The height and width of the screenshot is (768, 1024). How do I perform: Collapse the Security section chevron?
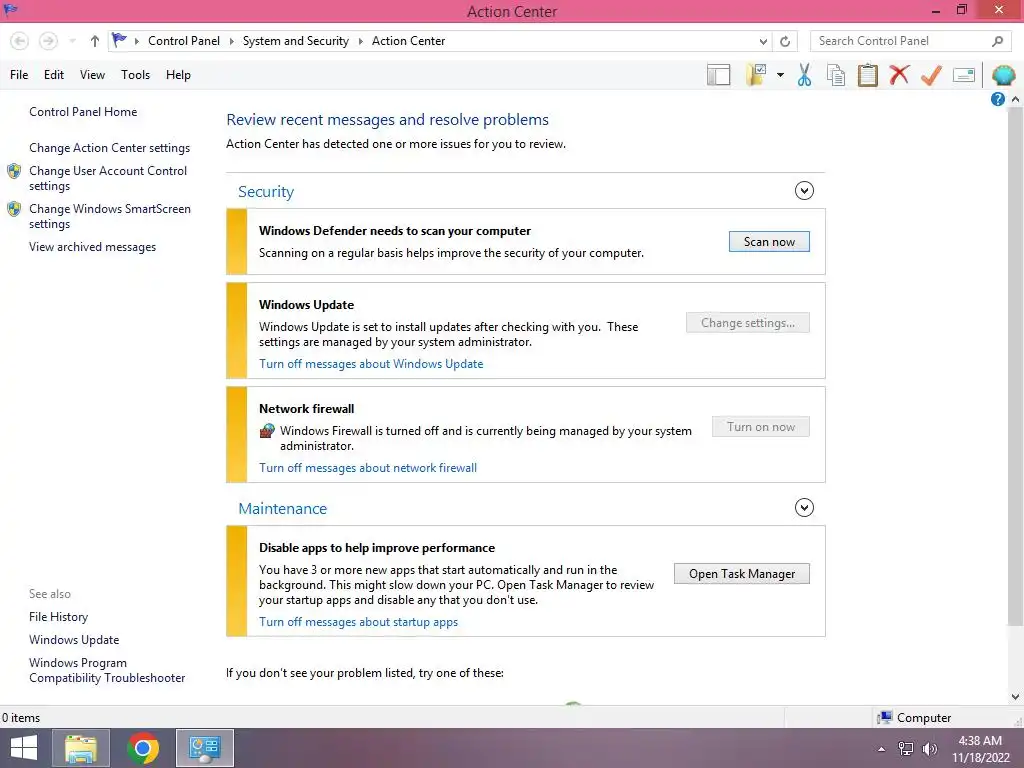804,191
